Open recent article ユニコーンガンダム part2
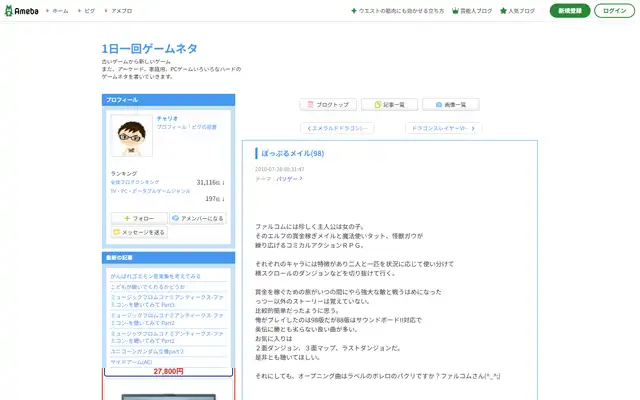 pos(147,351)
